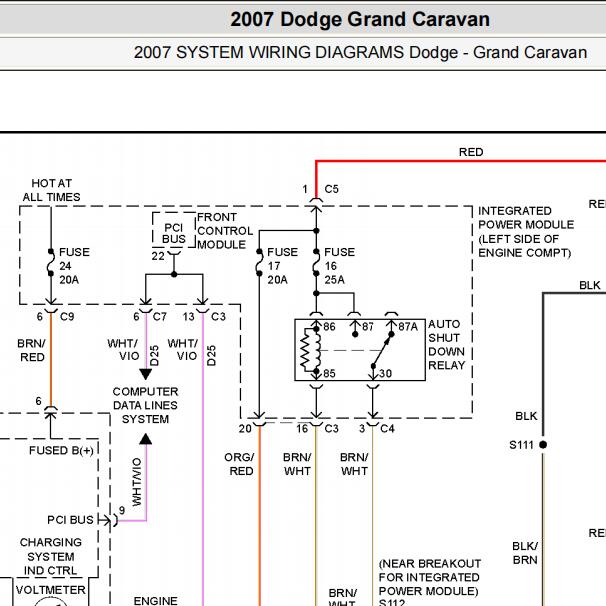Click relay terminal number '87A'
Viewport: 606px width, 606px height.
pos(408,327)
